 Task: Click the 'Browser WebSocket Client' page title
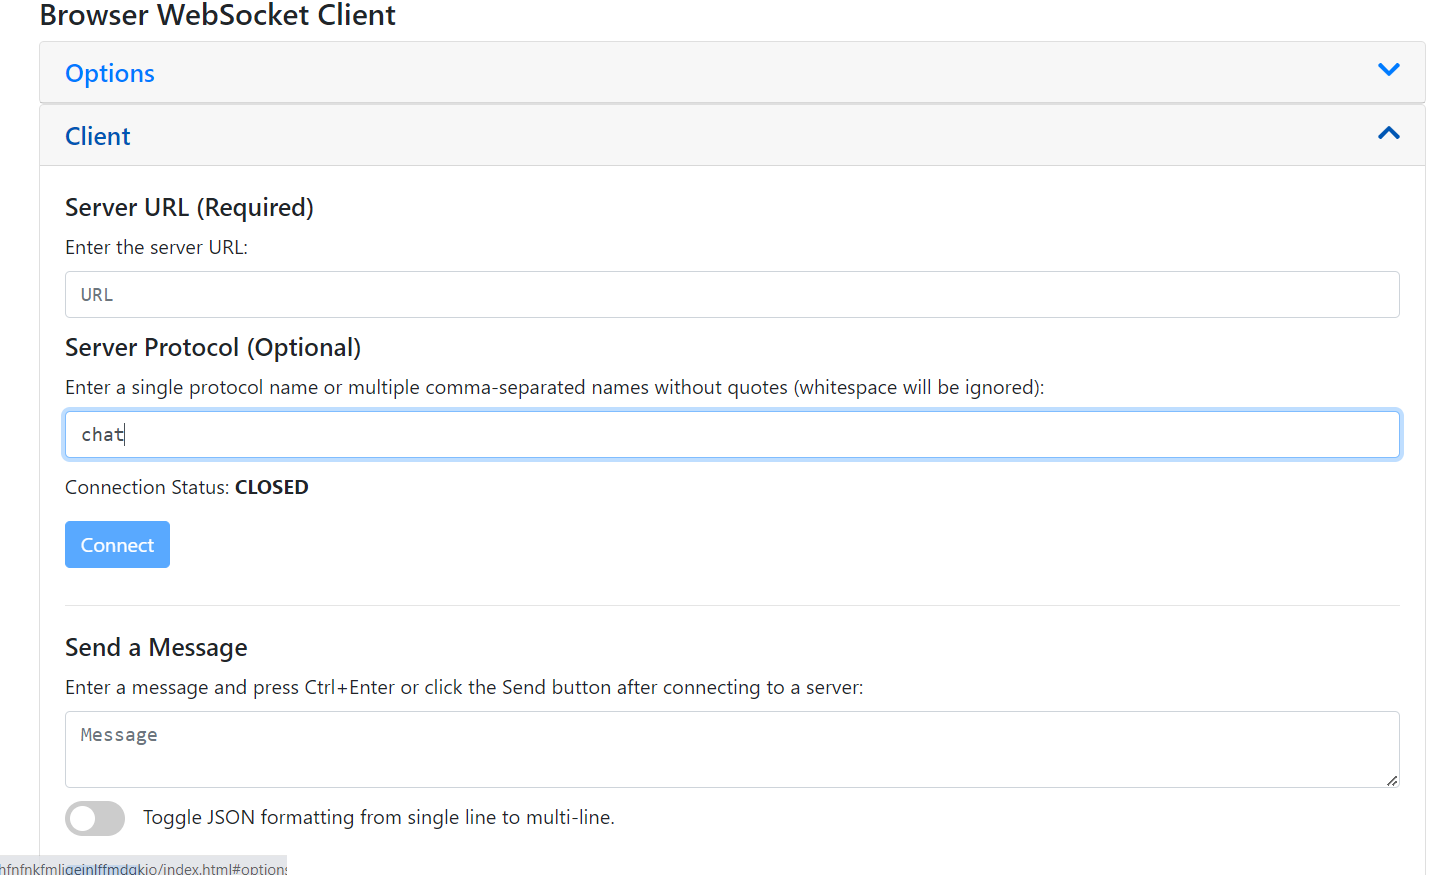(218, 15)
